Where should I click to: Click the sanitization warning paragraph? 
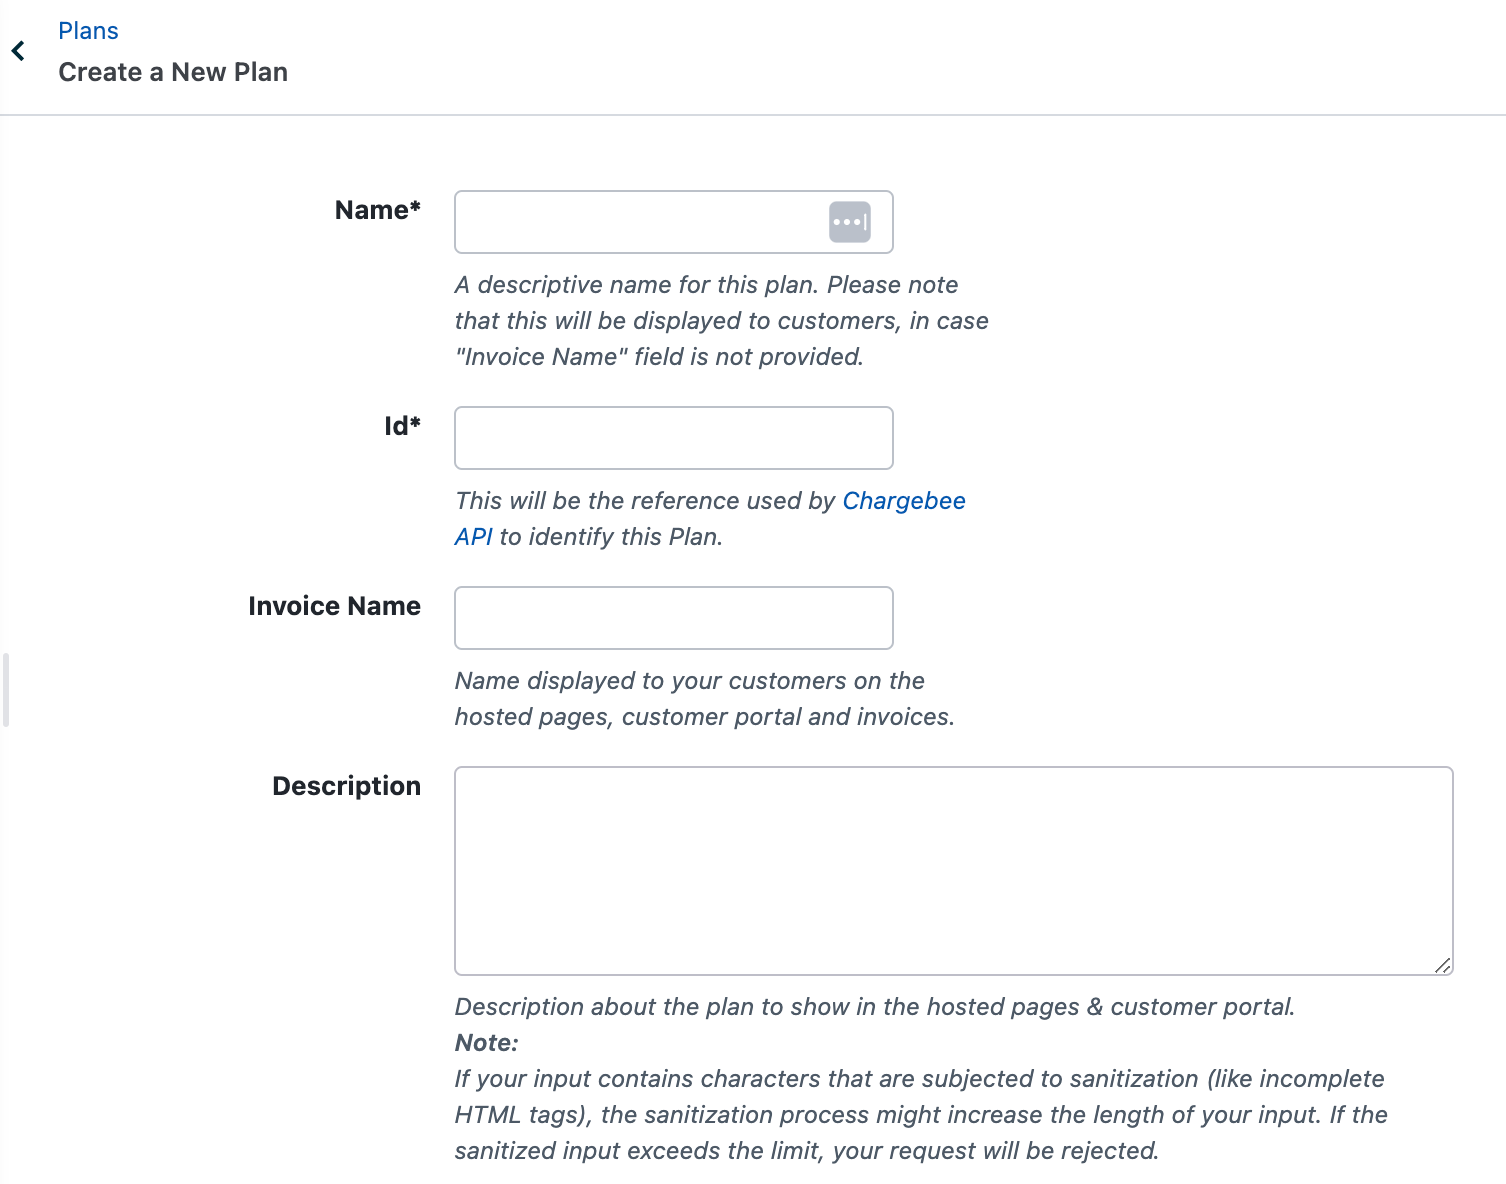tap(920, 1115)
